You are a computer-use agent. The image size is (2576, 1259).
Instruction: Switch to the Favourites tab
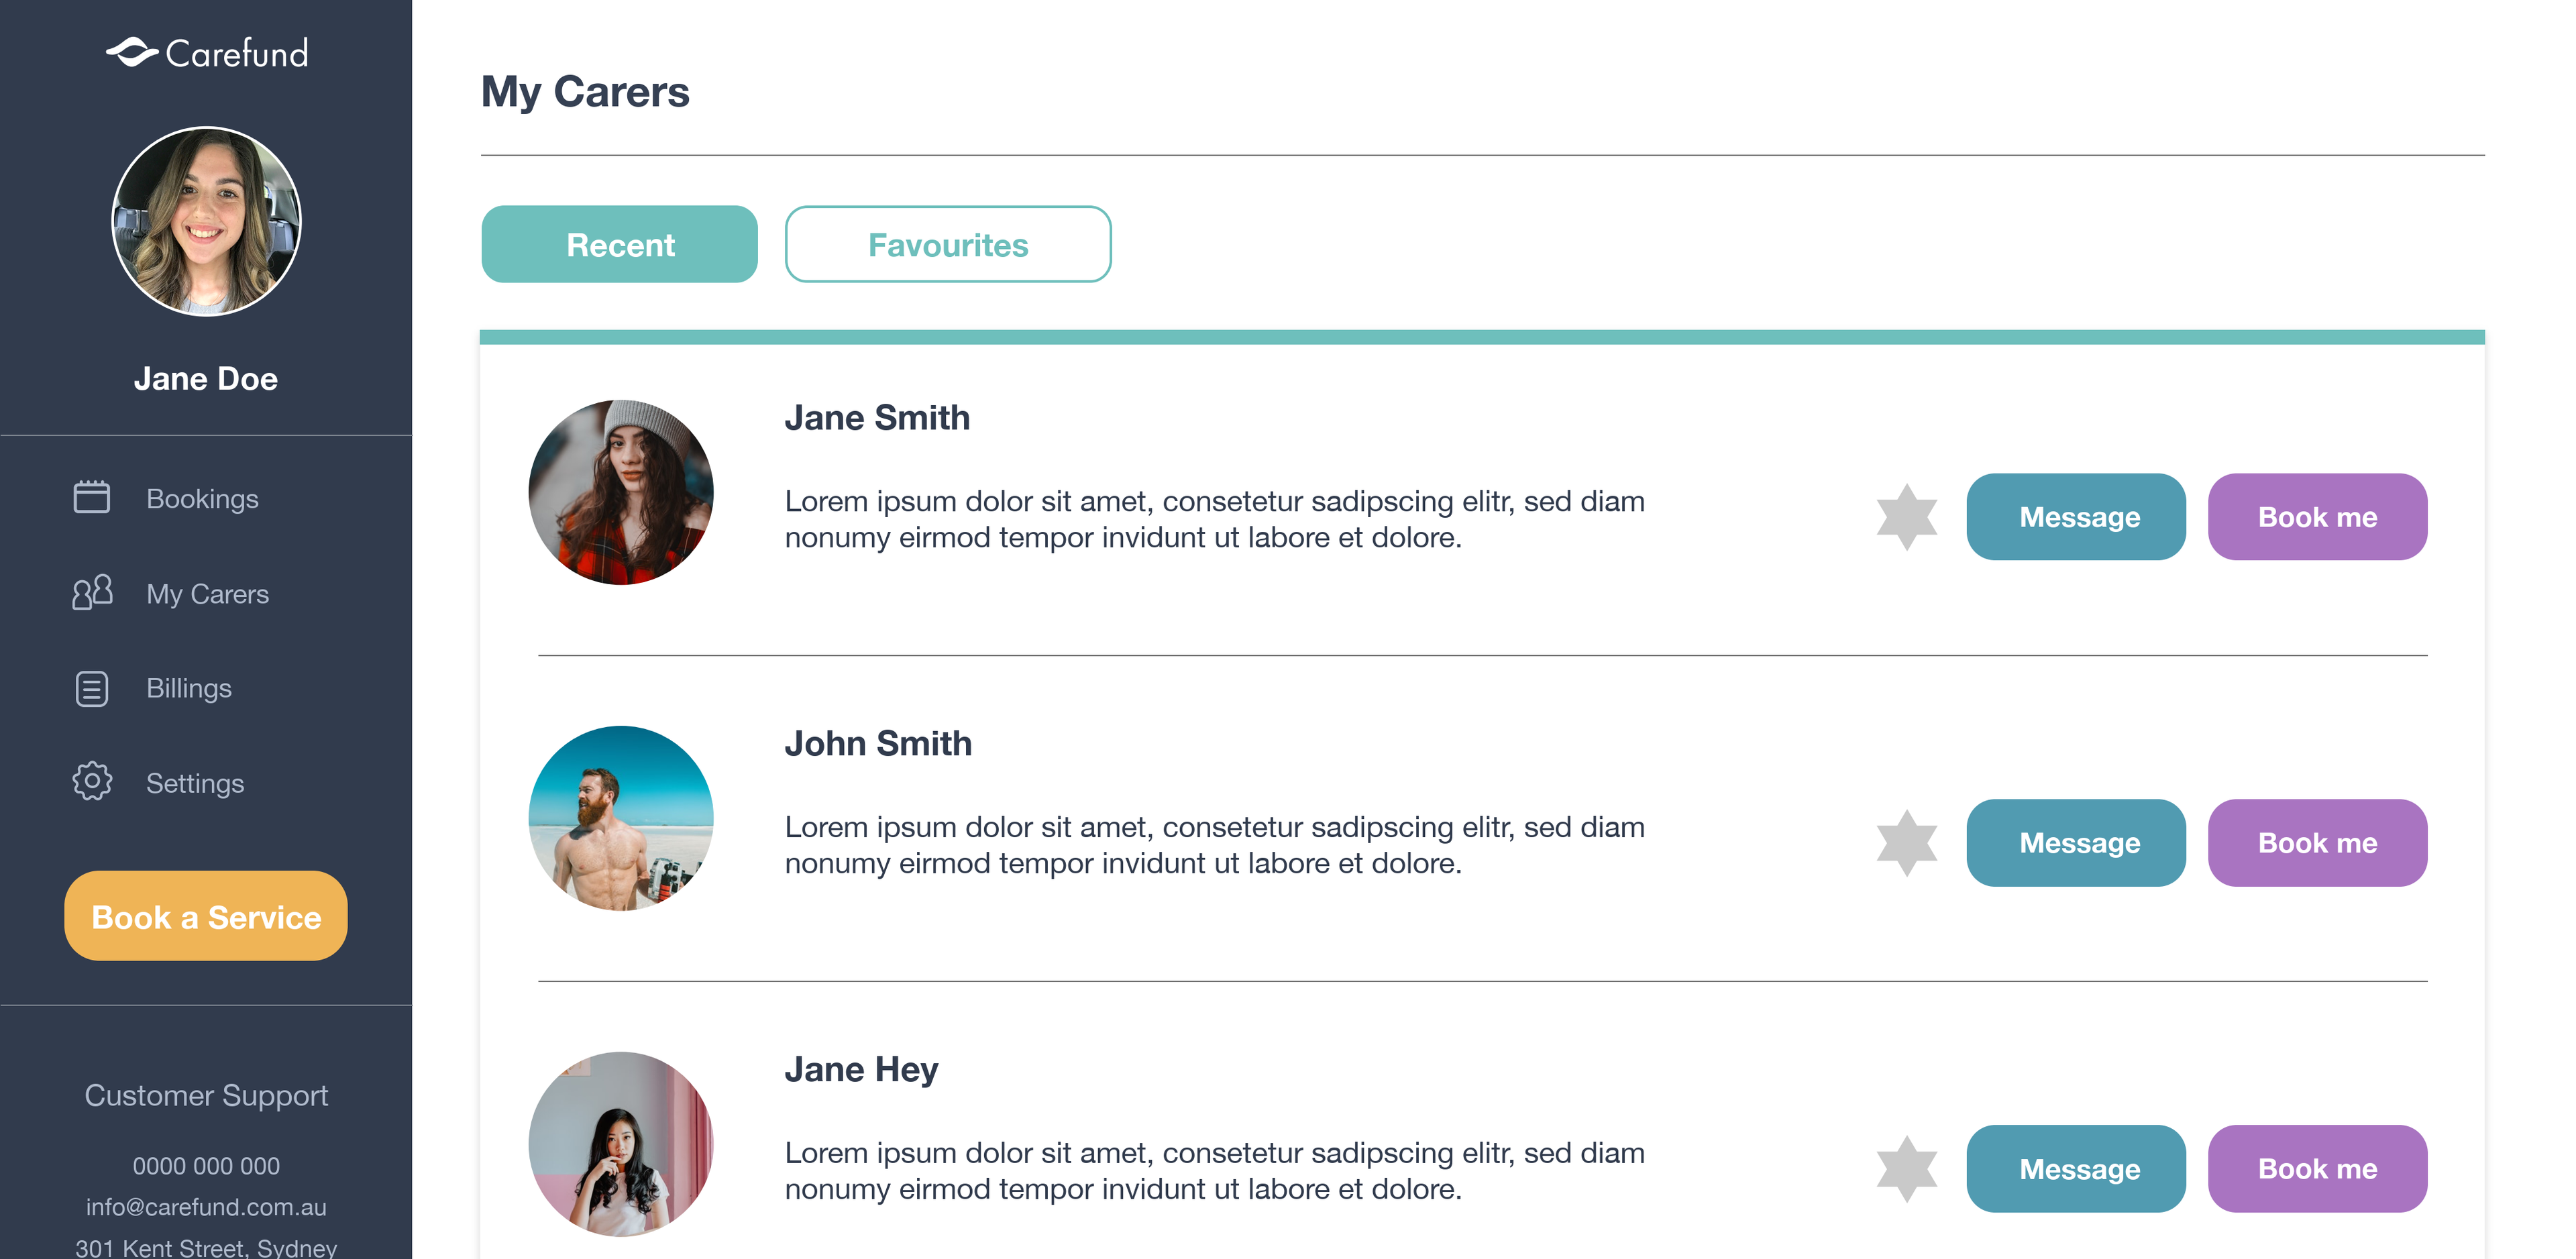(947, 245)
